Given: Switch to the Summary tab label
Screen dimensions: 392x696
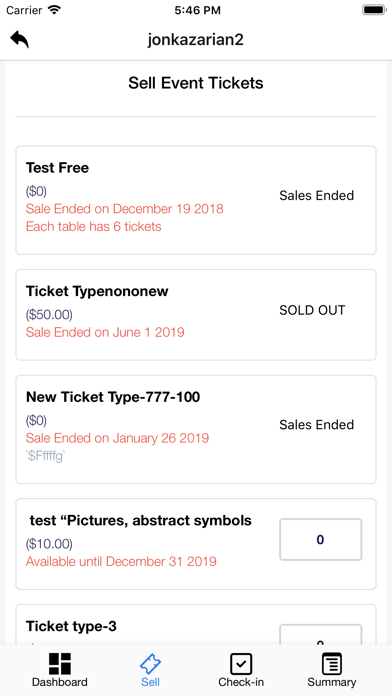Looking at the screenshot, I should click(x=332, y=682).
